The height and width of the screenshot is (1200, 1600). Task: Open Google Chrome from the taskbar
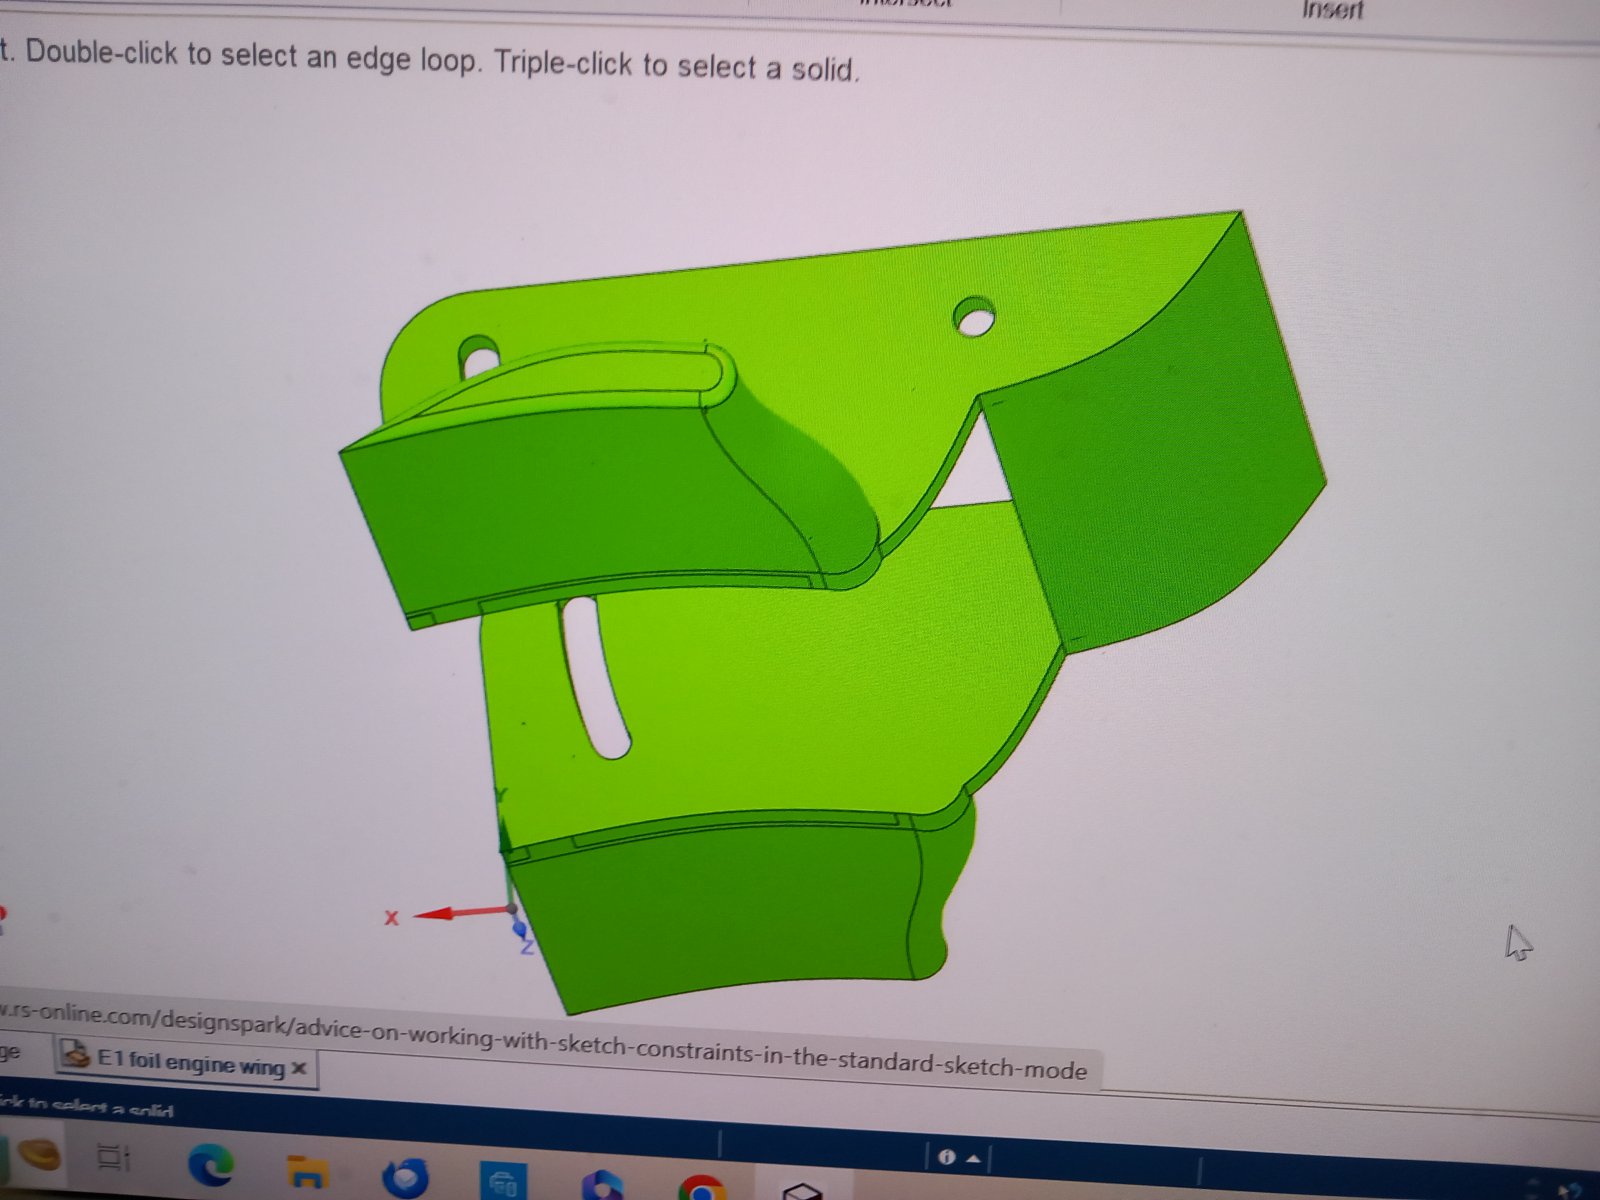tap(701, 1188)
